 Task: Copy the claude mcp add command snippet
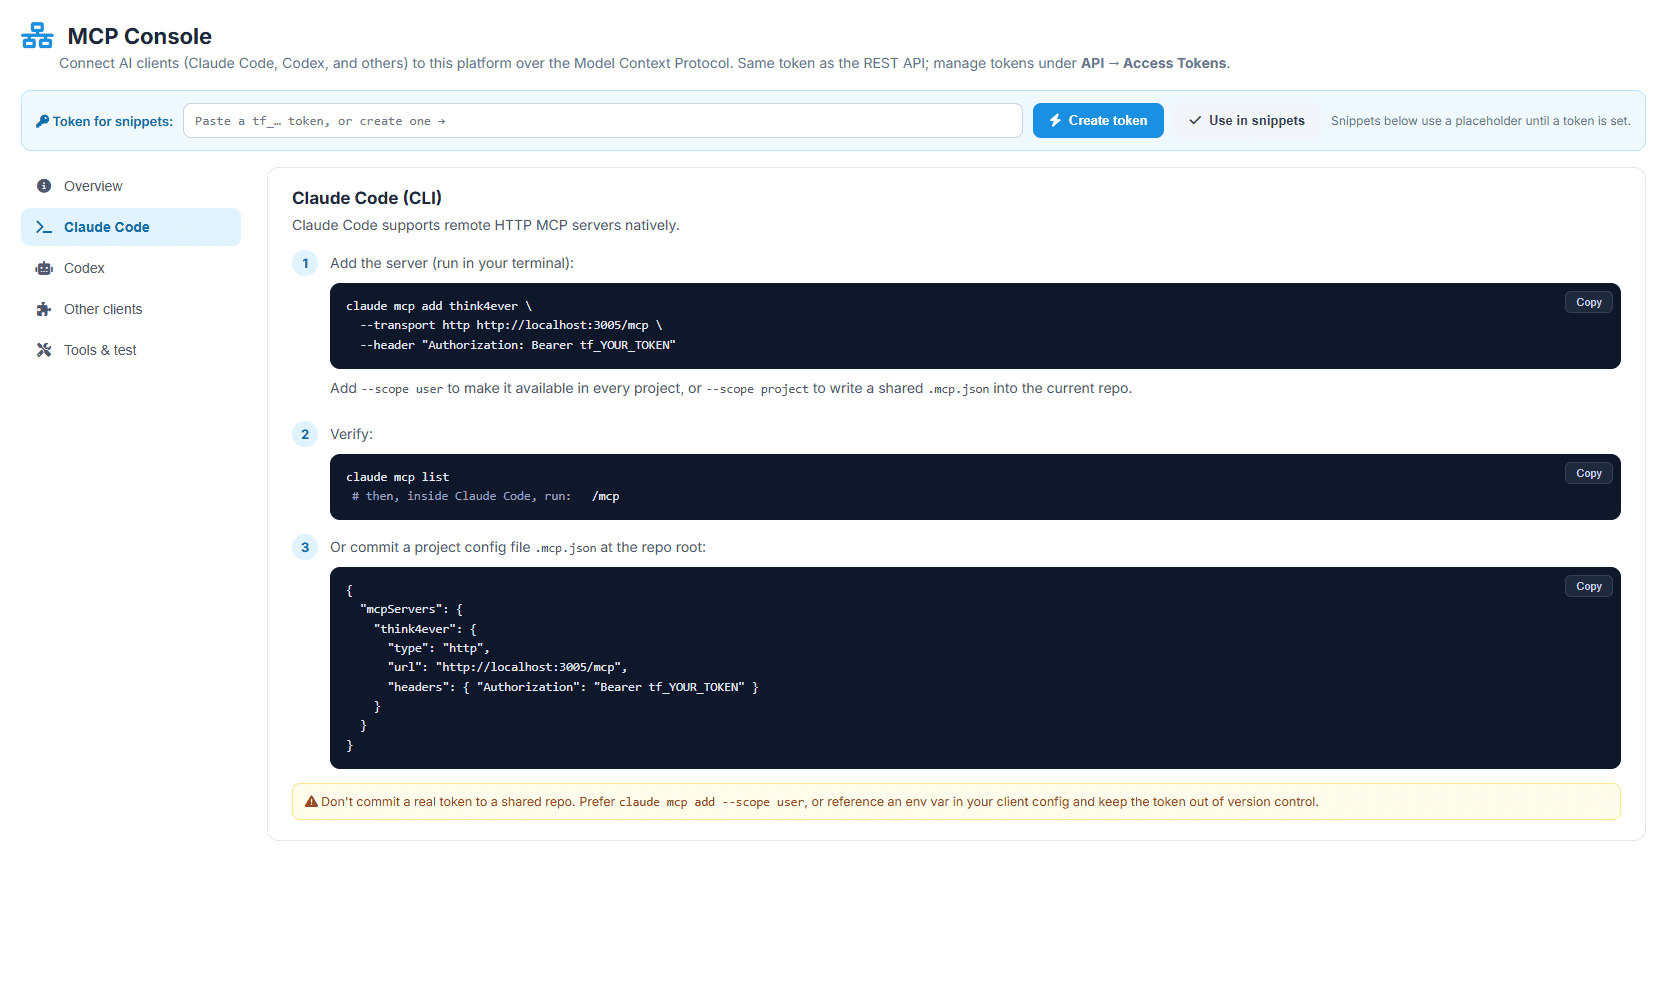1588,302
